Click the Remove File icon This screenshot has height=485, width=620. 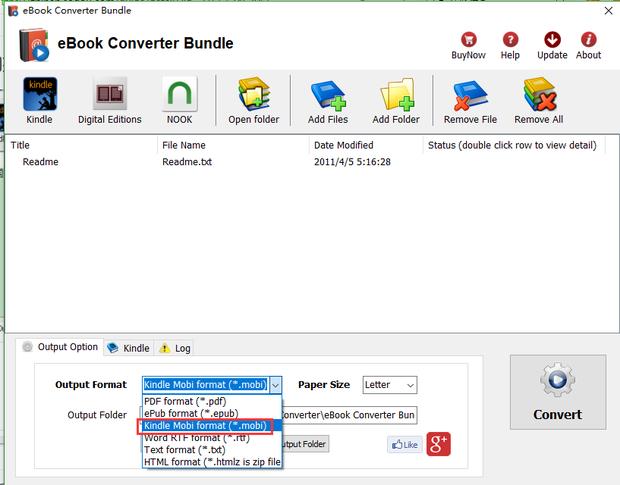(470, 95)
